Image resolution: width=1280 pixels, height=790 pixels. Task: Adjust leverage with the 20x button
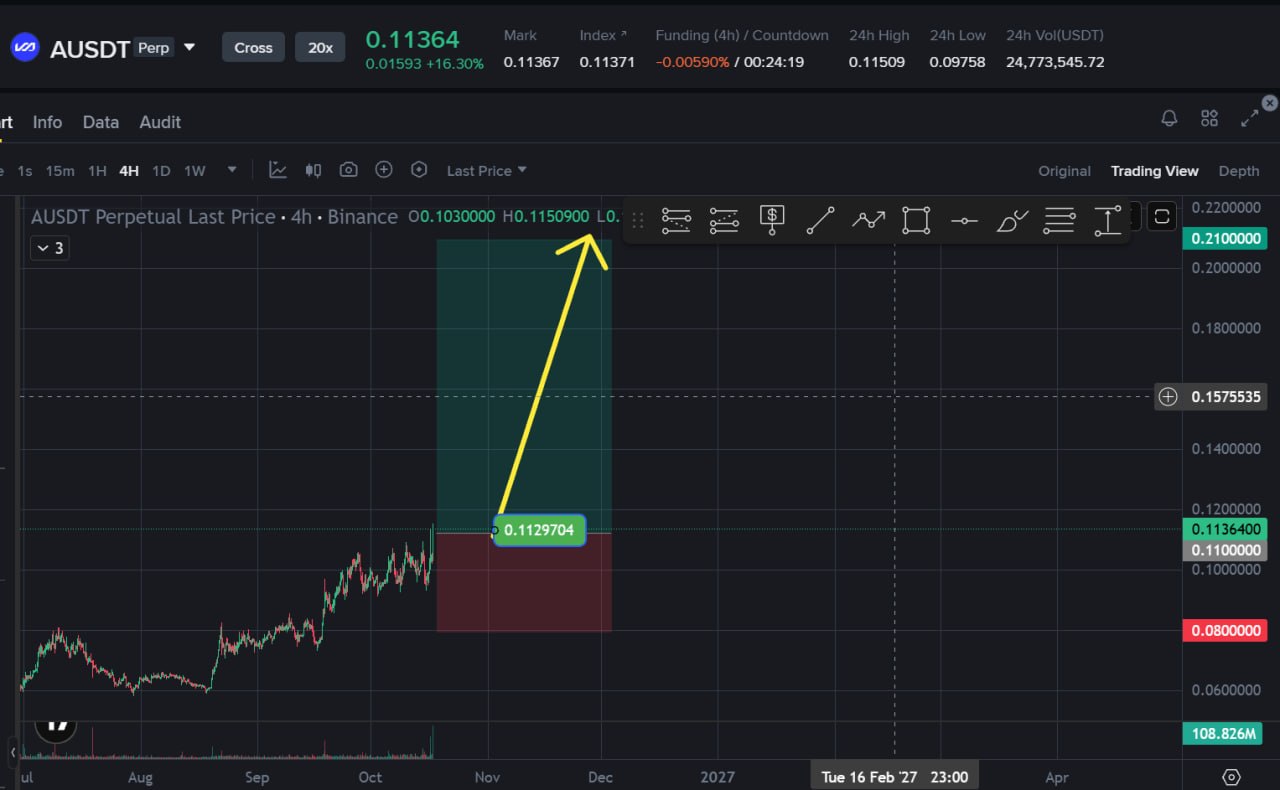coord(320,47)
